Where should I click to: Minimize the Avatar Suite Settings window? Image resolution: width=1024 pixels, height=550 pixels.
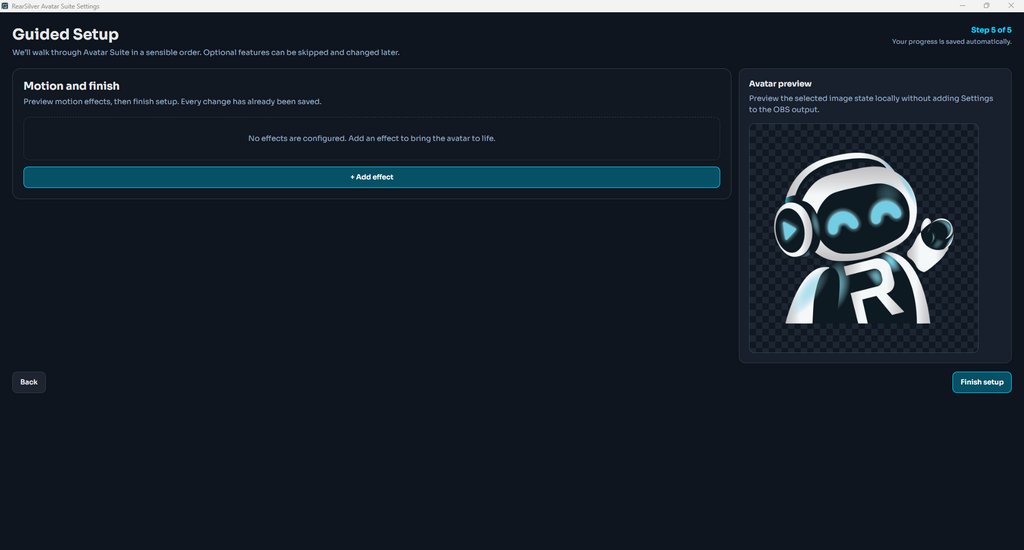click(x=962, y=6)
